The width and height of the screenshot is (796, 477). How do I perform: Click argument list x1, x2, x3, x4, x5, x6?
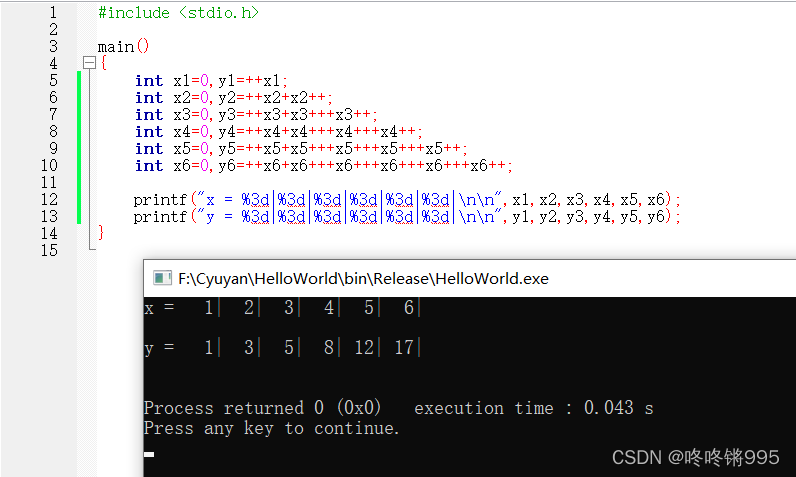click(588, 200)
